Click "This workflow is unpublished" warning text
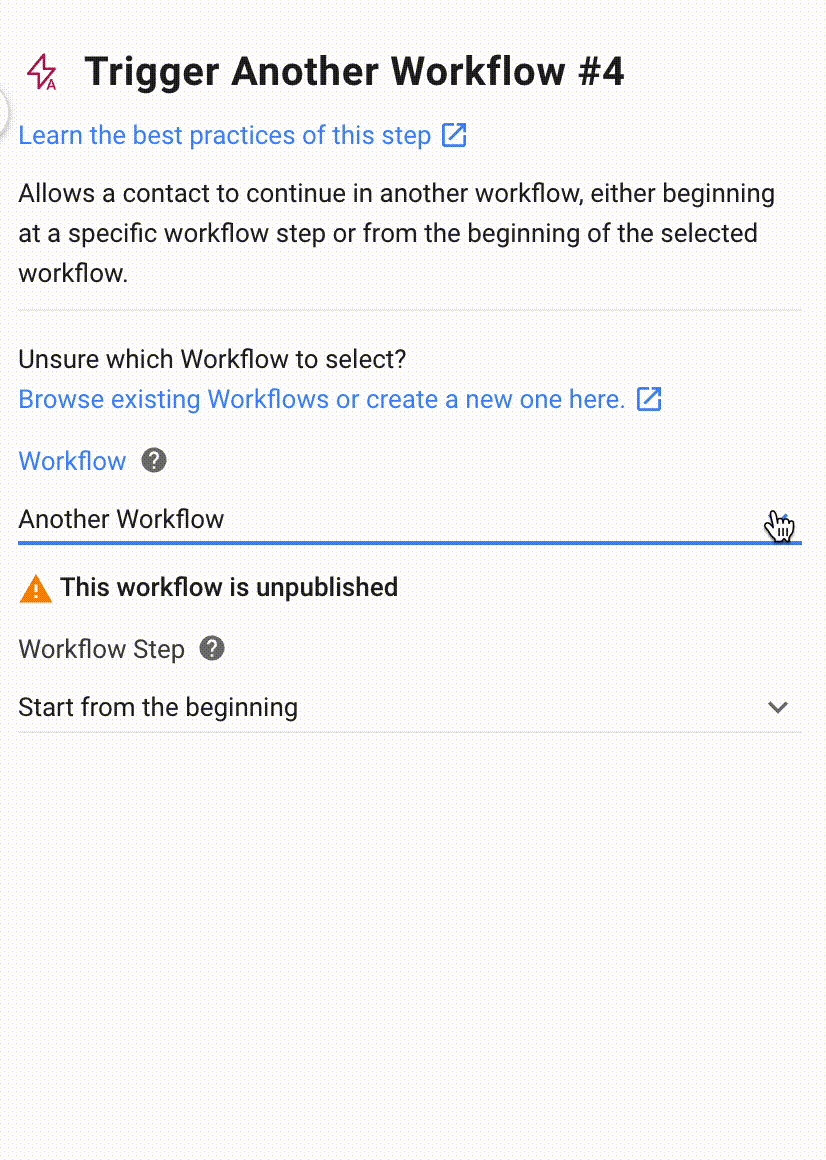The image size is (826, 1160). point(228,587)
